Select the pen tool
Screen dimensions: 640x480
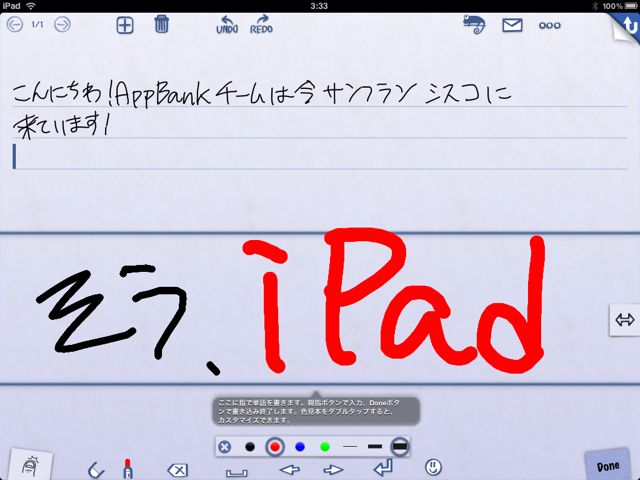[128, 469]
